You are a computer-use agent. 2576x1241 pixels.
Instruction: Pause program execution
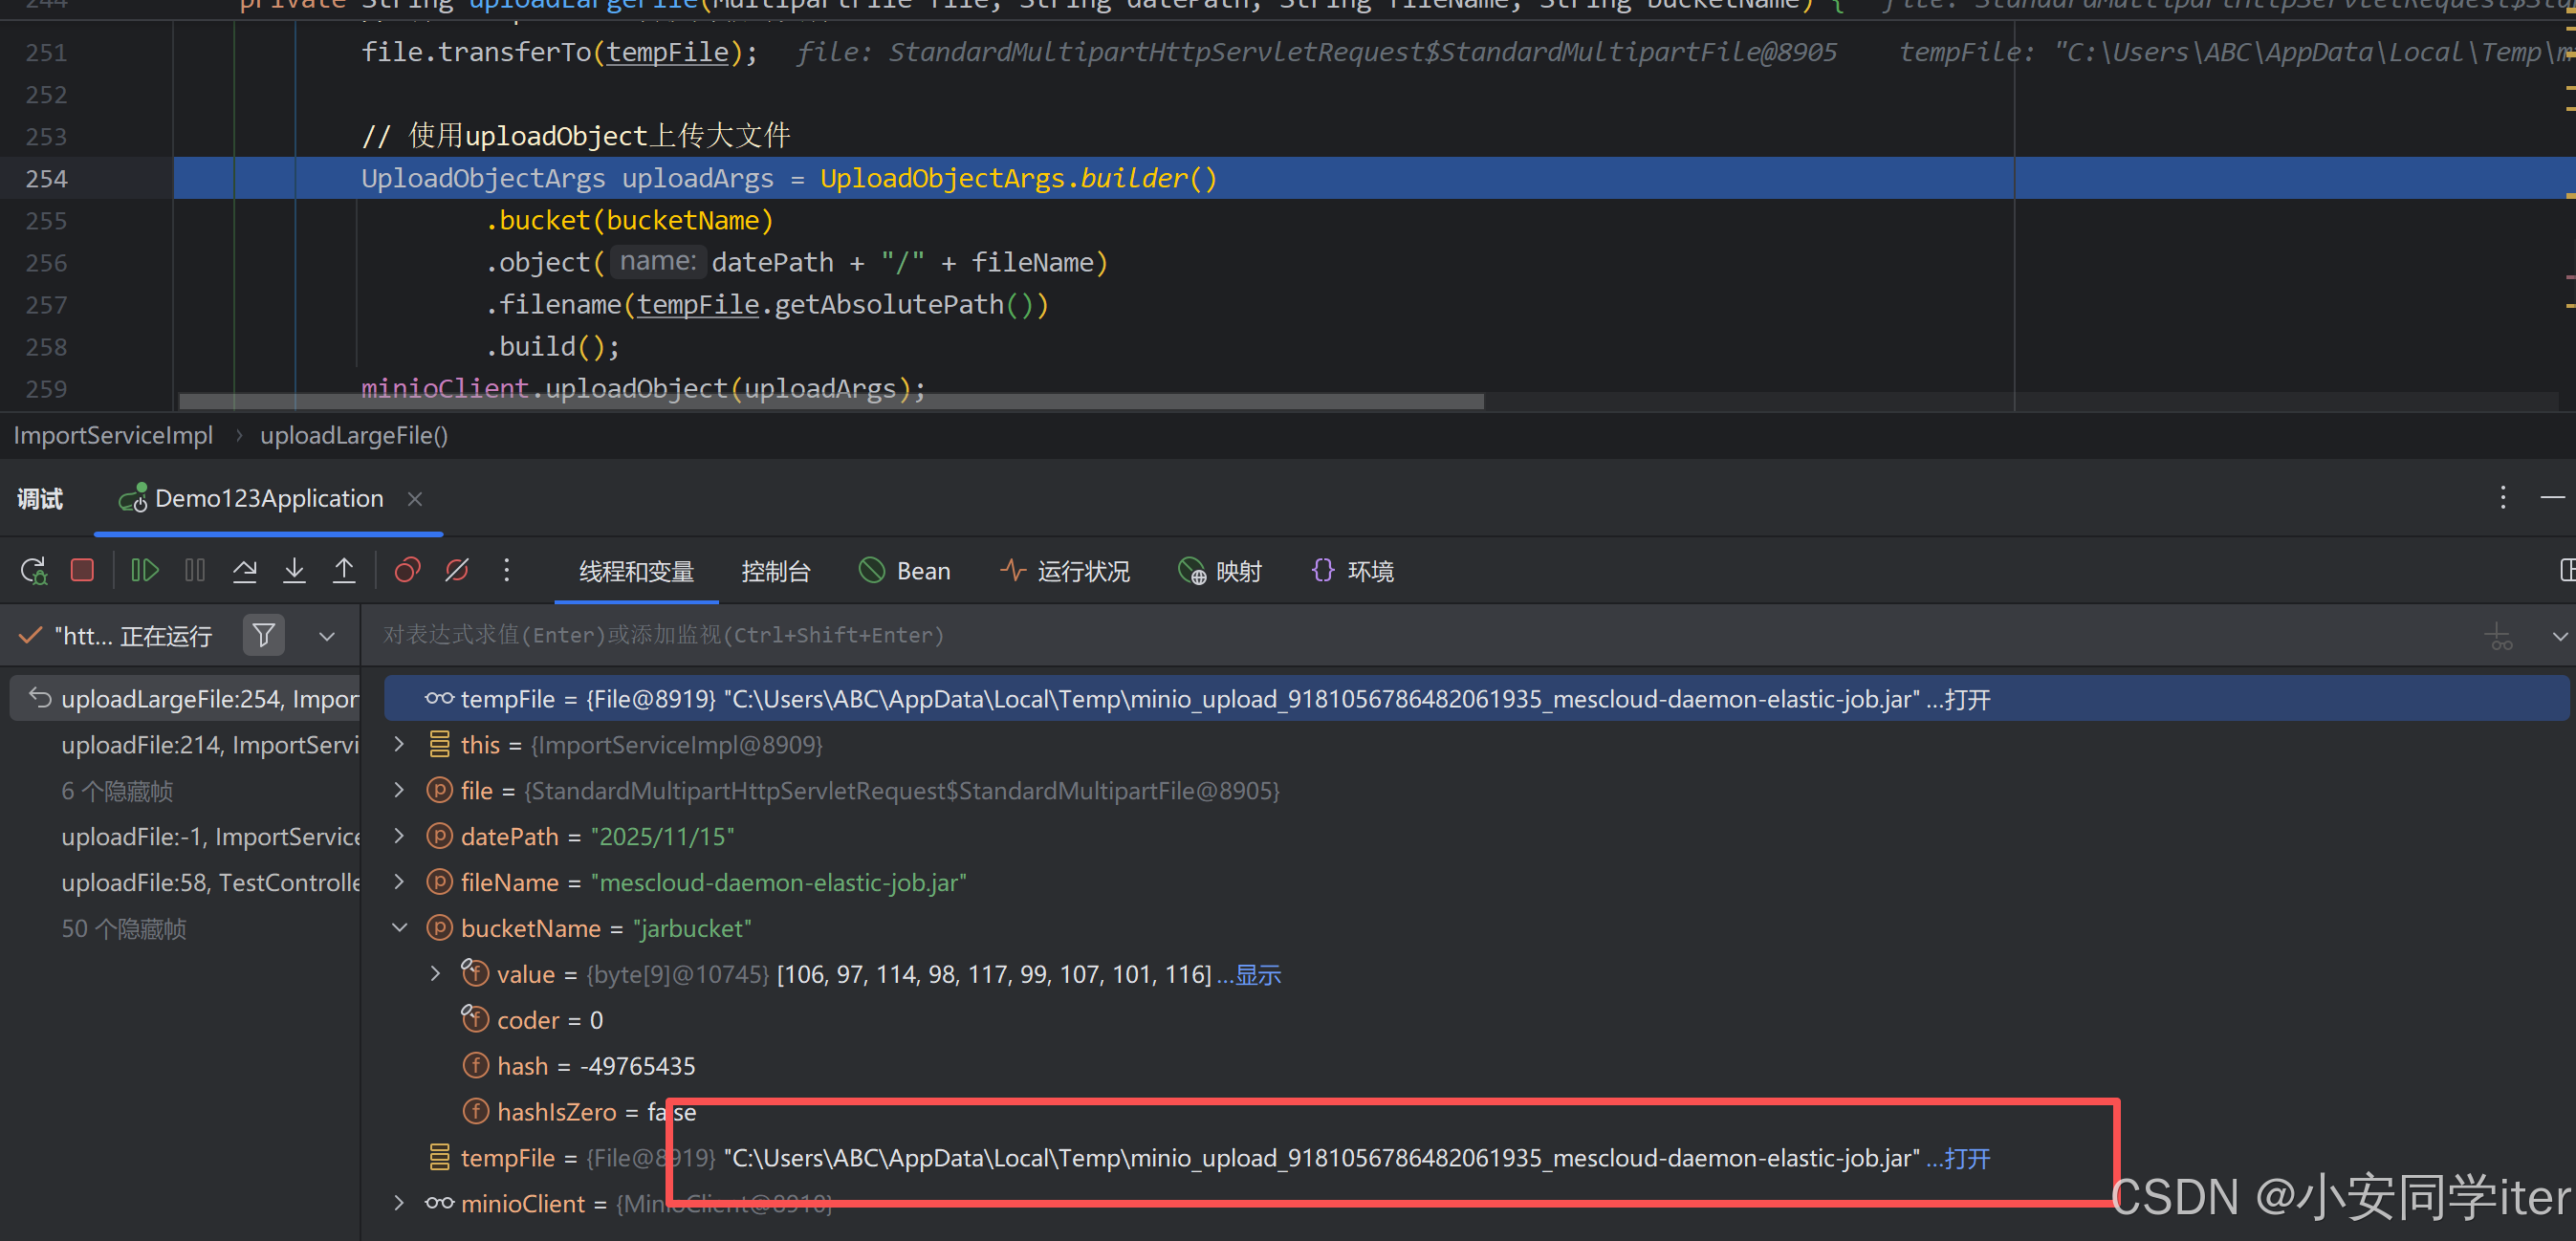click(x=195, y=571)
